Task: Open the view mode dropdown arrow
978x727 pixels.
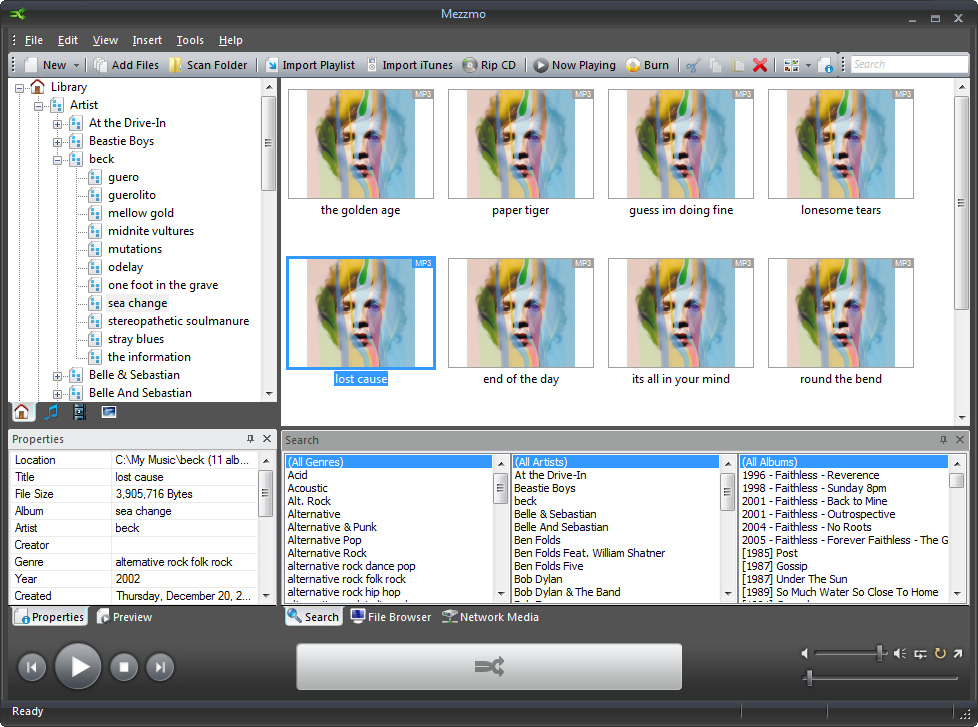Action: [808, 65]
